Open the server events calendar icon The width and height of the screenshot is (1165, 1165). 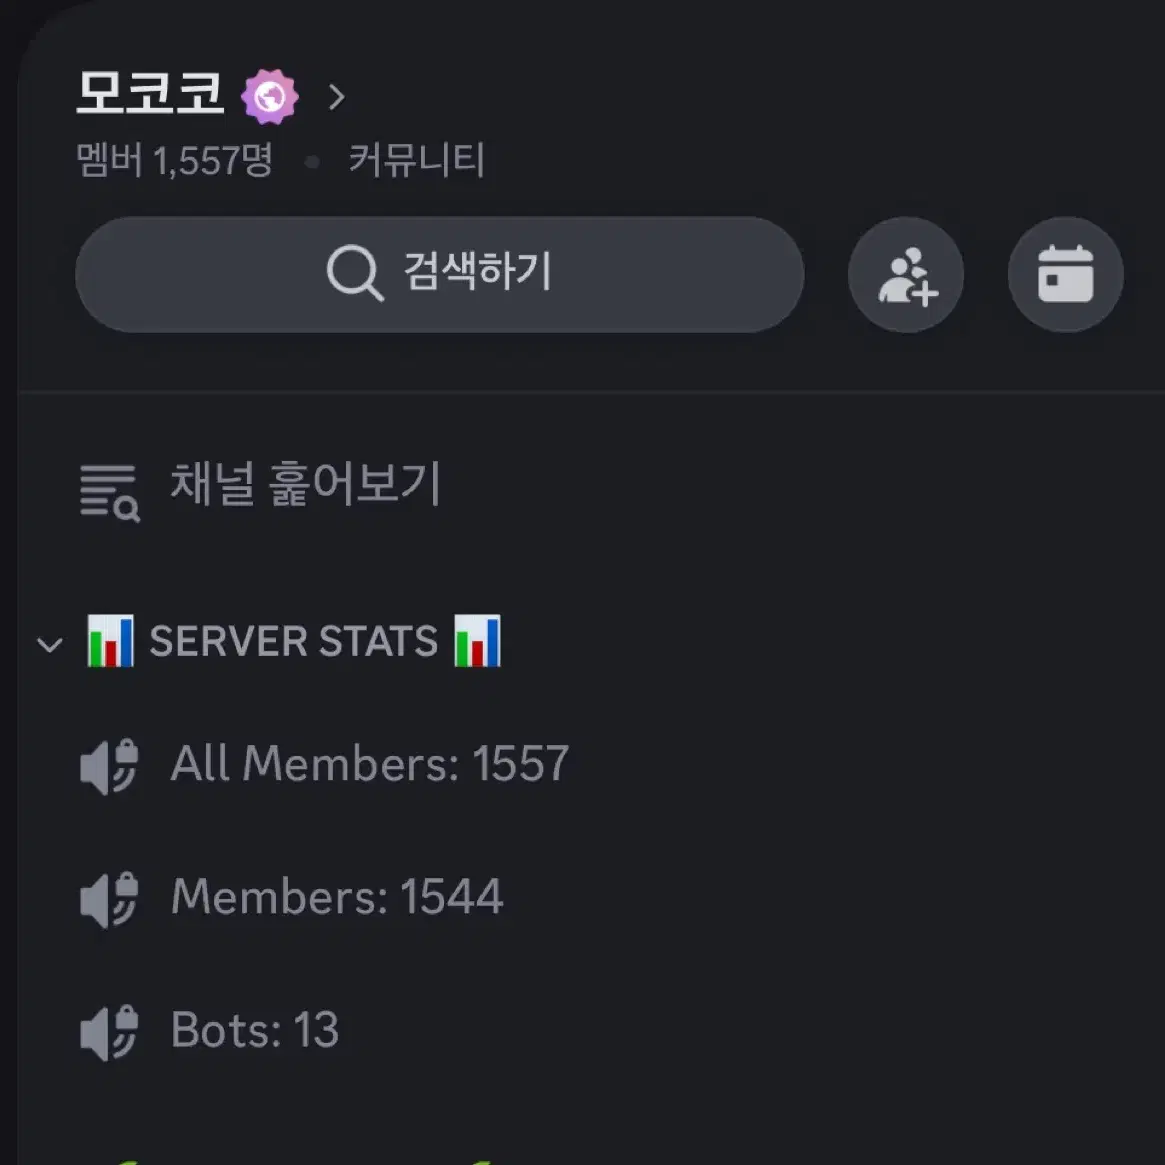(x=1065, y=275)
